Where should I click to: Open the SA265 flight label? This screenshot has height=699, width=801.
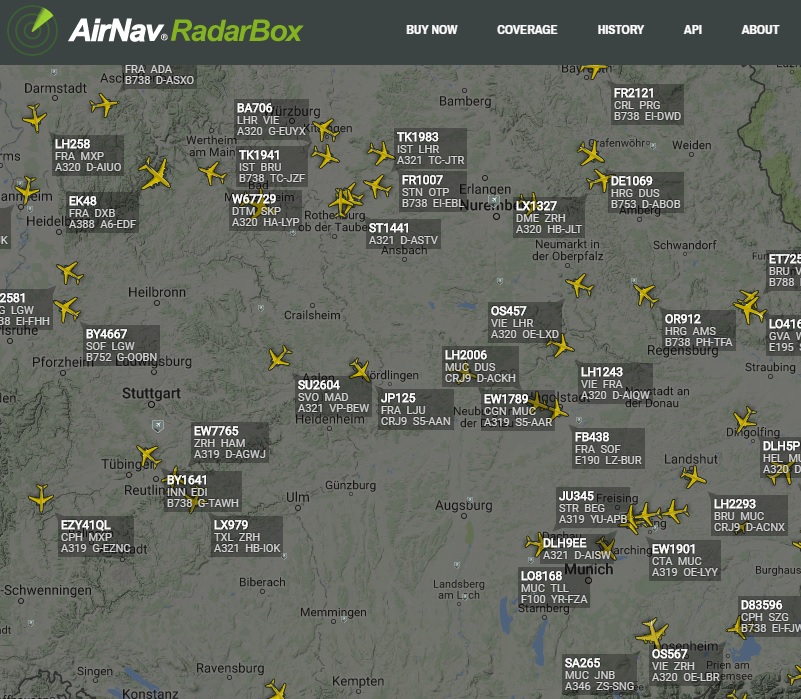point(599,674)
